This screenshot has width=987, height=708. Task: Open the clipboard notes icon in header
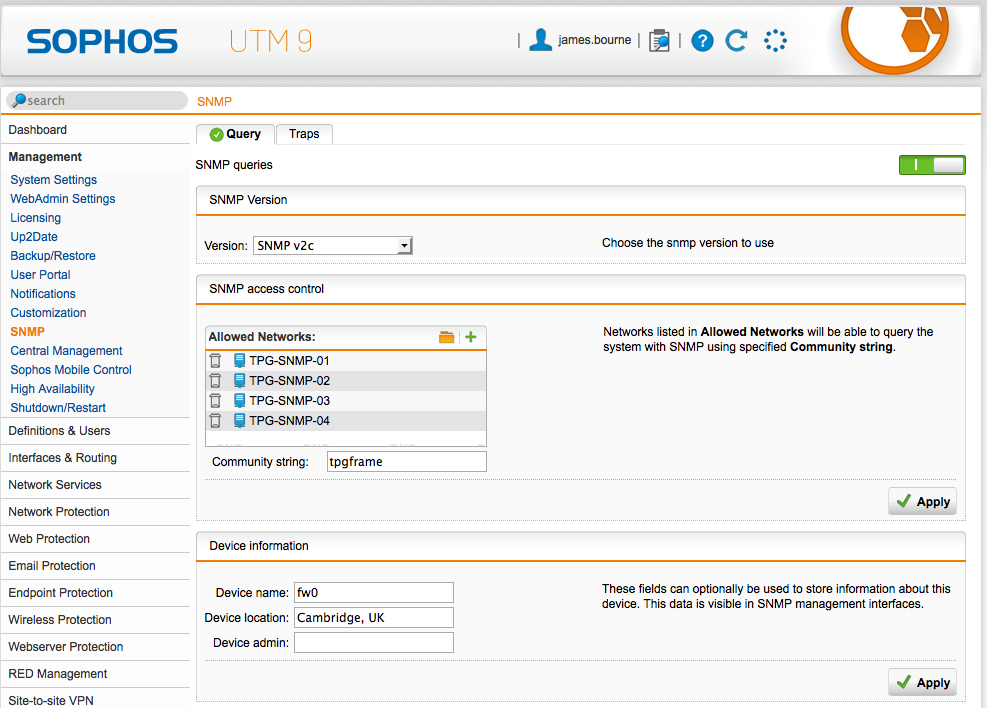tap(659, 41)
